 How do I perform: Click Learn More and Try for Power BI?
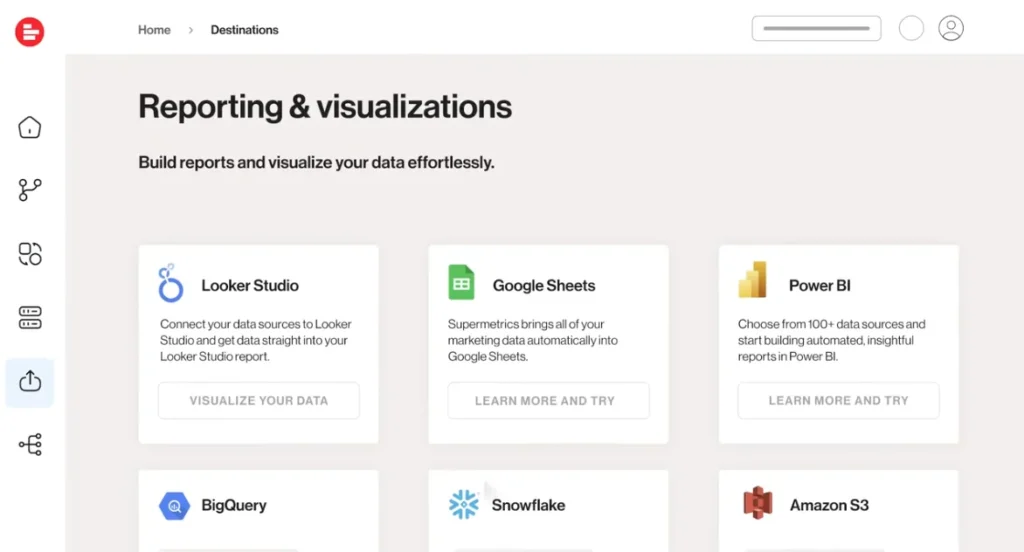839,400
